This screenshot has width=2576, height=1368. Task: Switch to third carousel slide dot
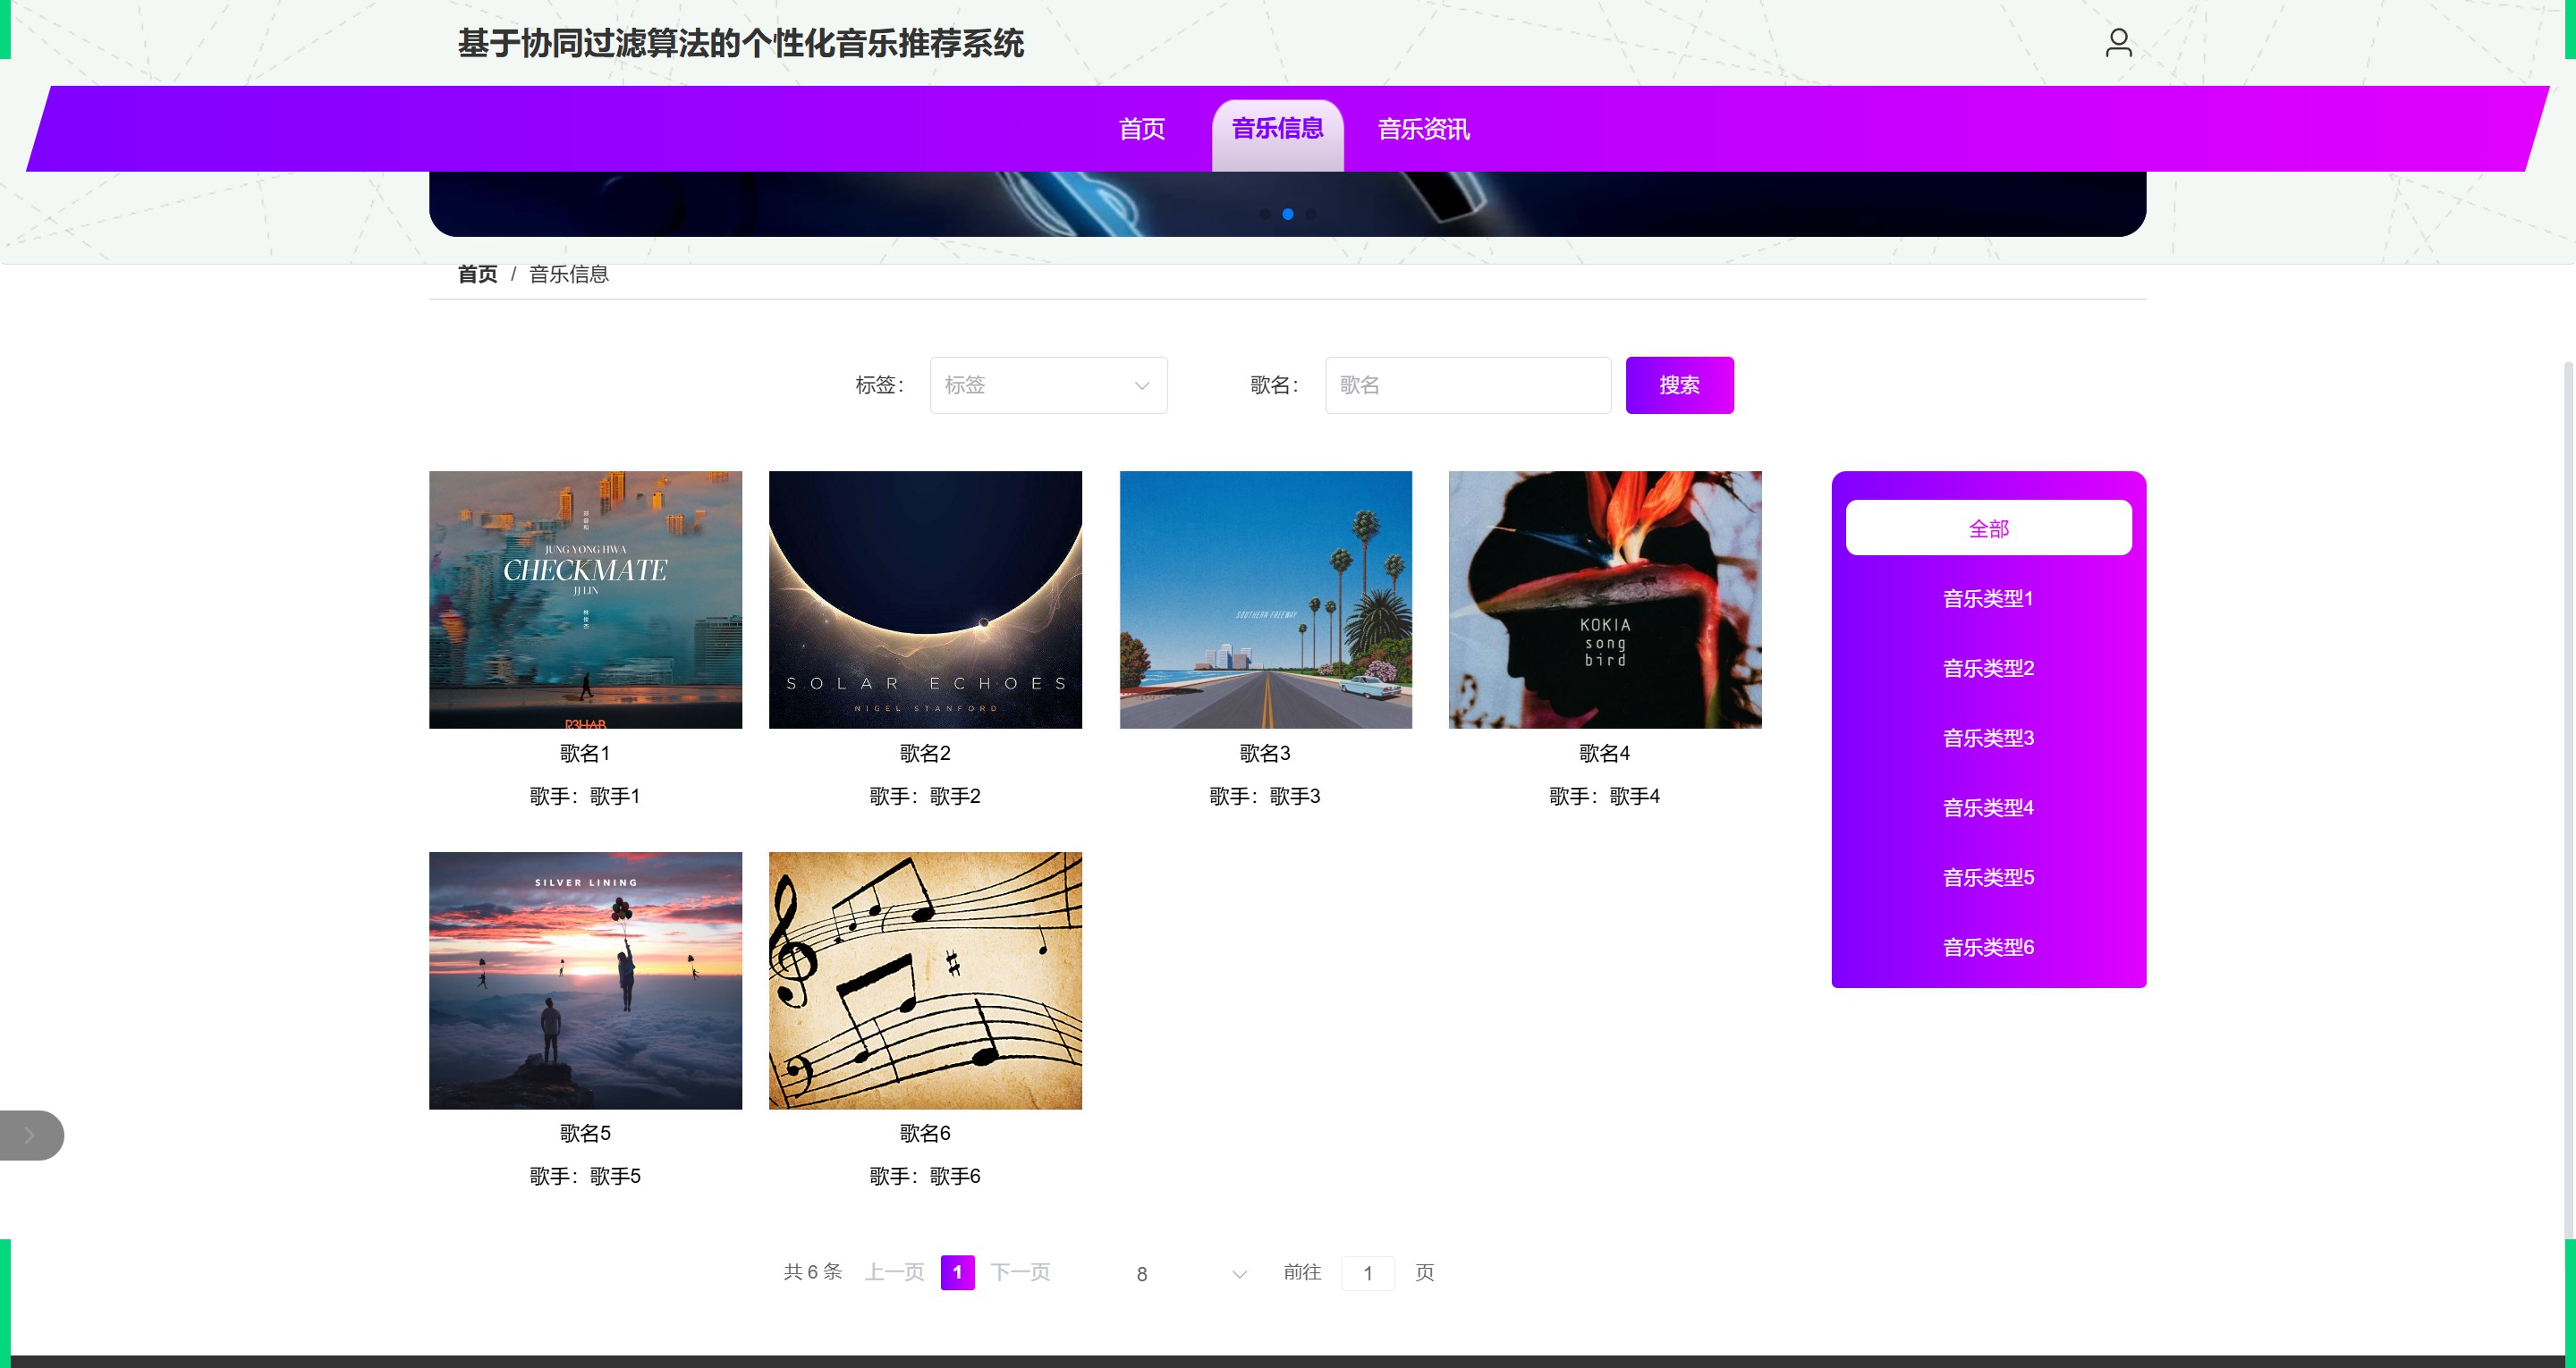tap(1311, 214)
